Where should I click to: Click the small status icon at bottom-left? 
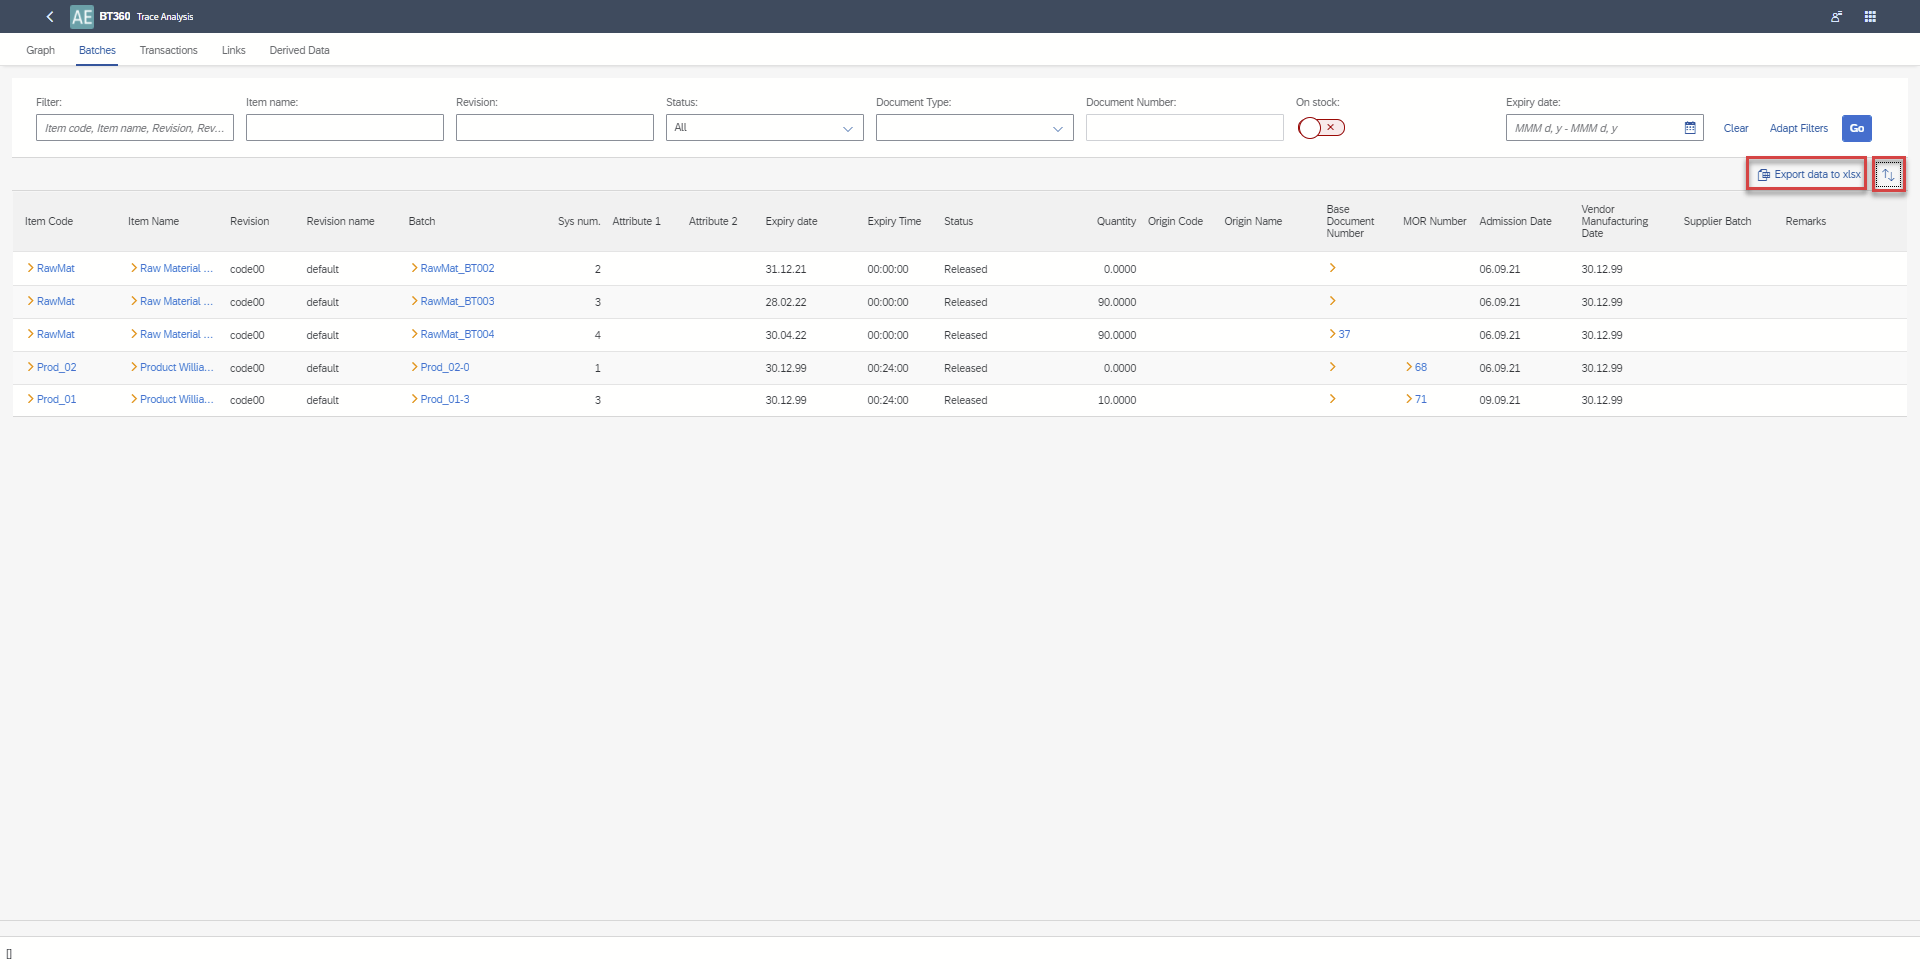point(8,955)
